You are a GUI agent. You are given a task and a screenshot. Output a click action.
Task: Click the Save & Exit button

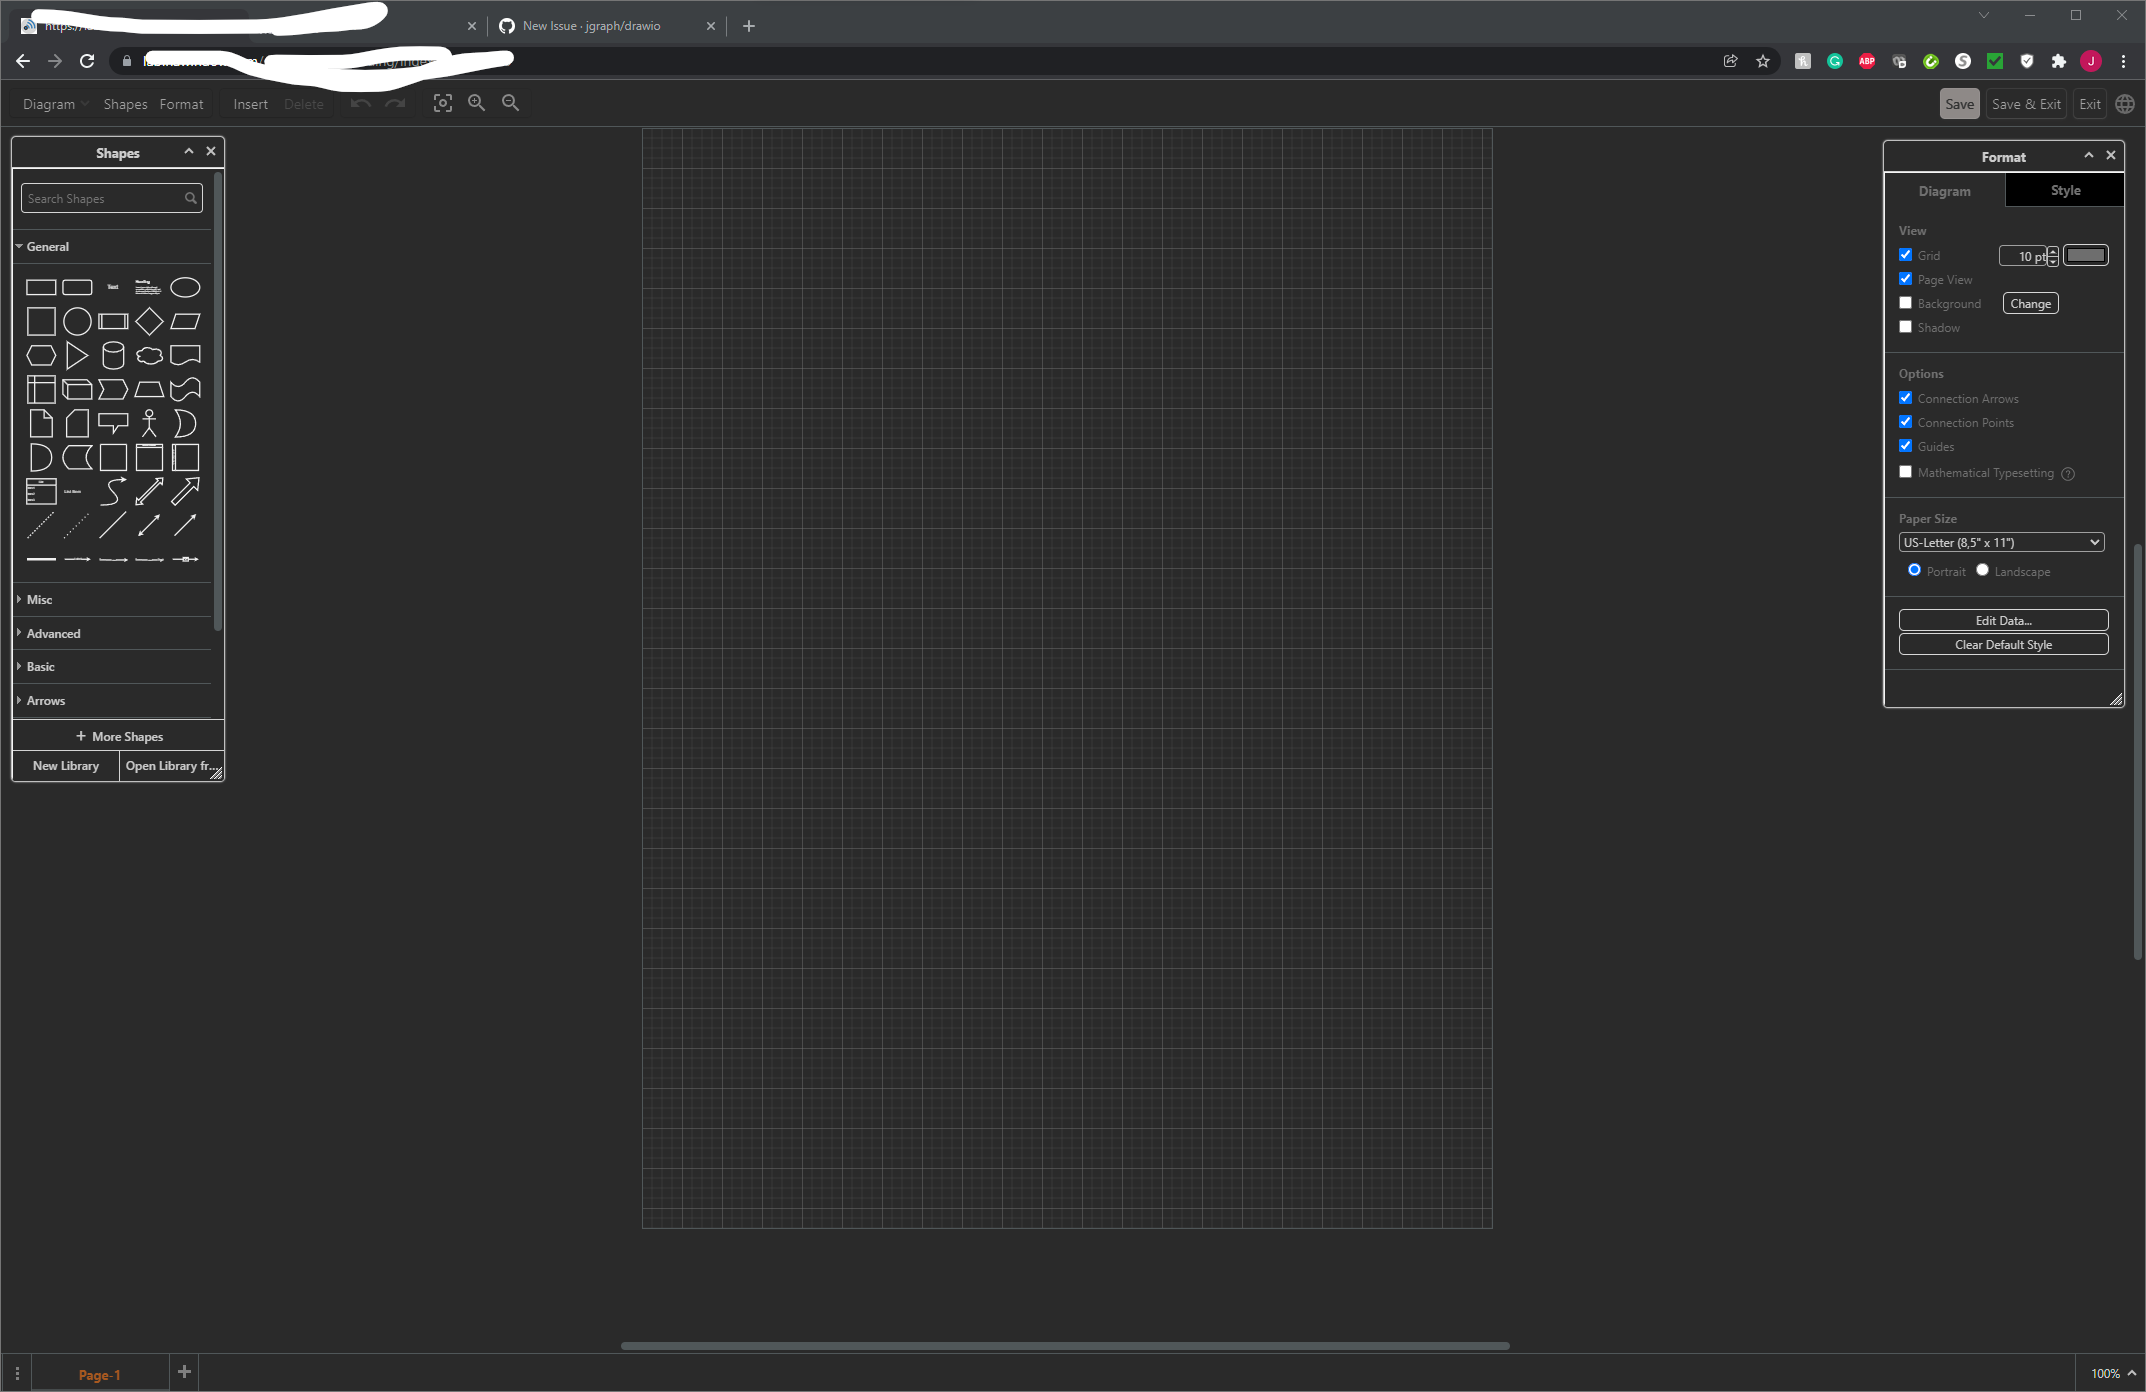pyautogui.click(x=2026, y=103)
